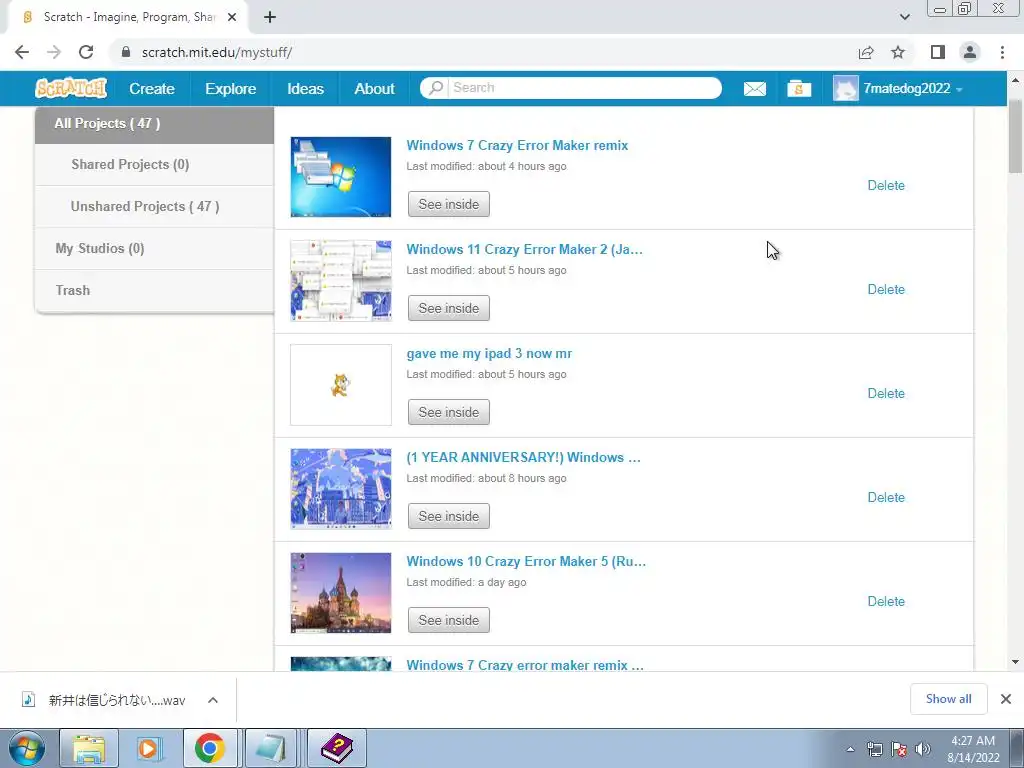1024x768 pixels.
Task: Open the Trash tab
Action: (154, 290)
